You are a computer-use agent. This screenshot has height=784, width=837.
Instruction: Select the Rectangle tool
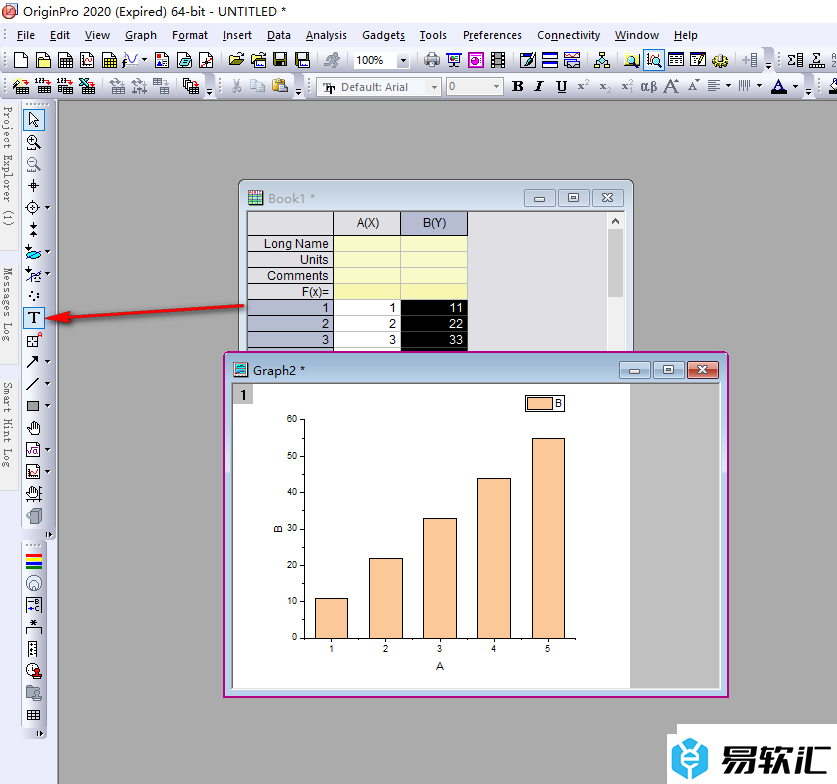tap(33, 406)
